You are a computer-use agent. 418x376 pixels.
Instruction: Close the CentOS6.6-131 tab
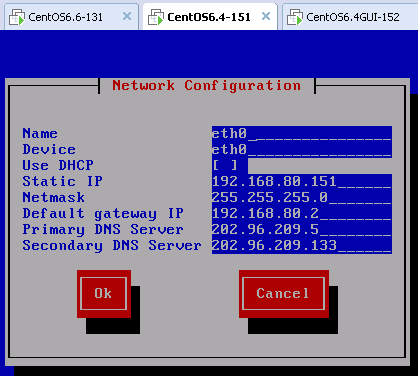pos(127,16)
